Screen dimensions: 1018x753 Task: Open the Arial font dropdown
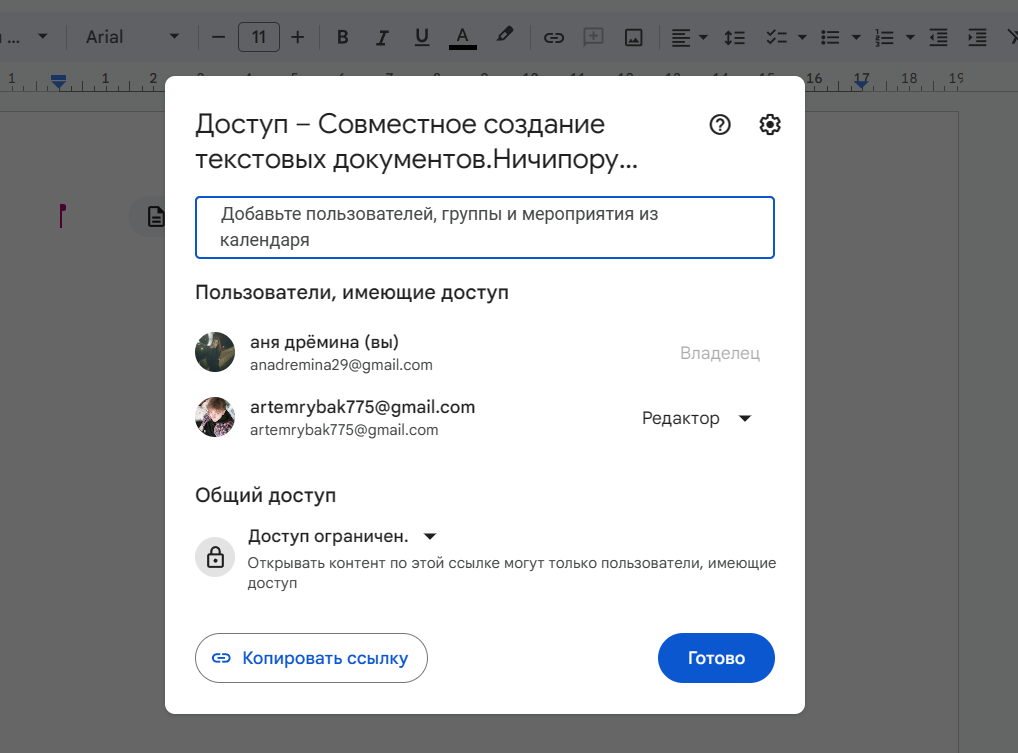(x=132, y=37)
